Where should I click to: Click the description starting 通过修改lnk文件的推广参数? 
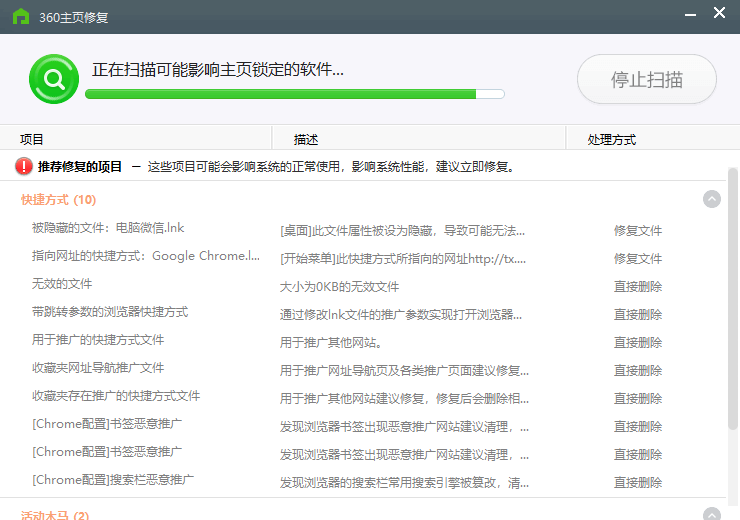tap(401, 314)
